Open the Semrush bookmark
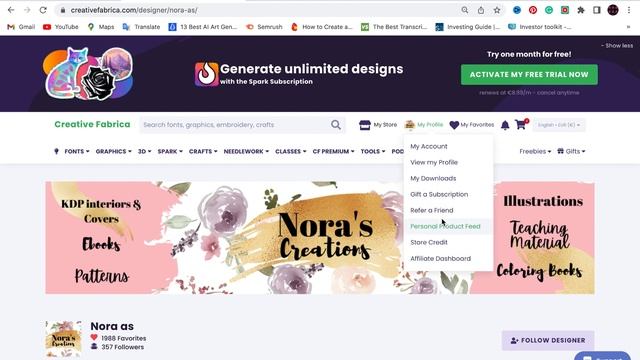640x360 pixels. (x=264, y=27)
